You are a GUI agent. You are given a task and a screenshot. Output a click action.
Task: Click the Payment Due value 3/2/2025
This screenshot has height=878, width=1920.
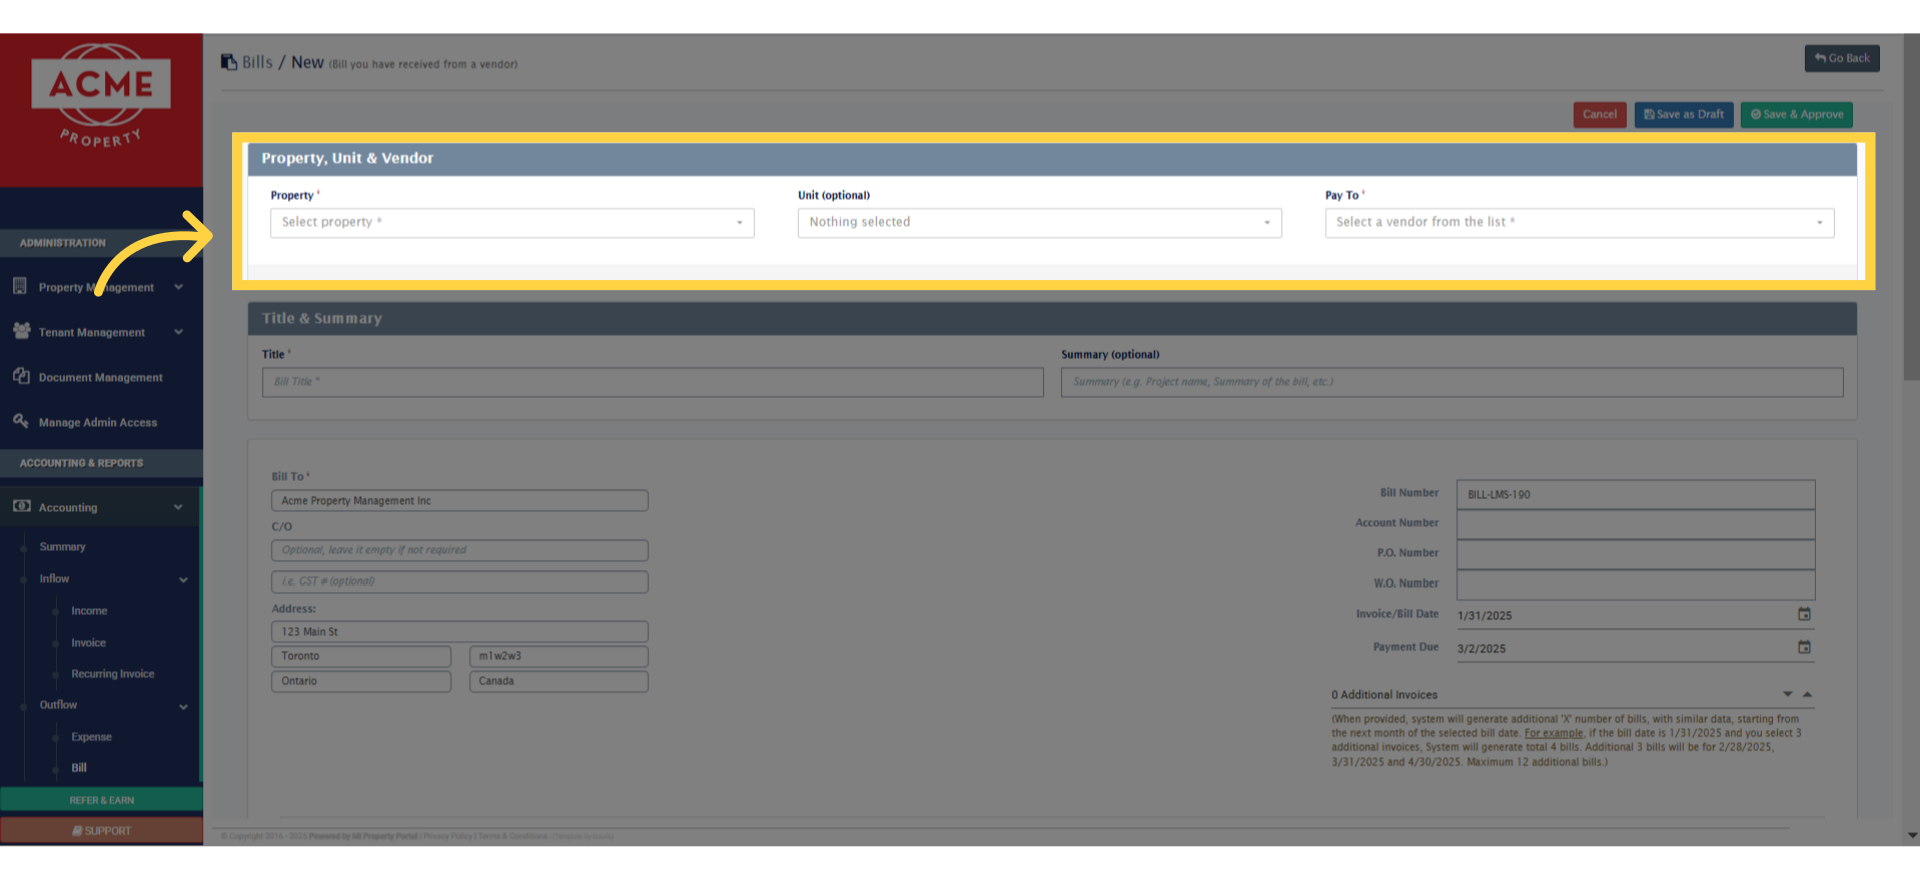coord(1482,649)
